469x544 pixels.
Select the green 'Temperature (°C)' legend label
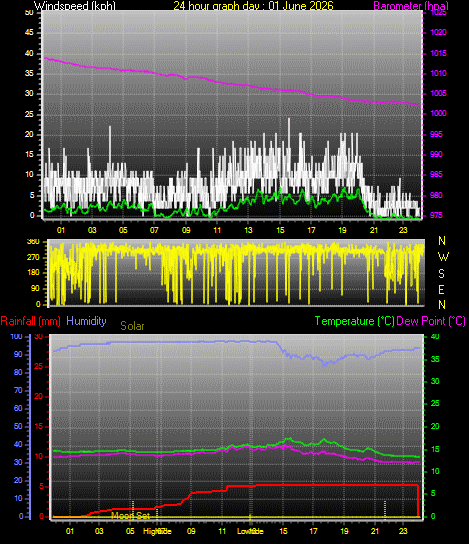point(355,321)
